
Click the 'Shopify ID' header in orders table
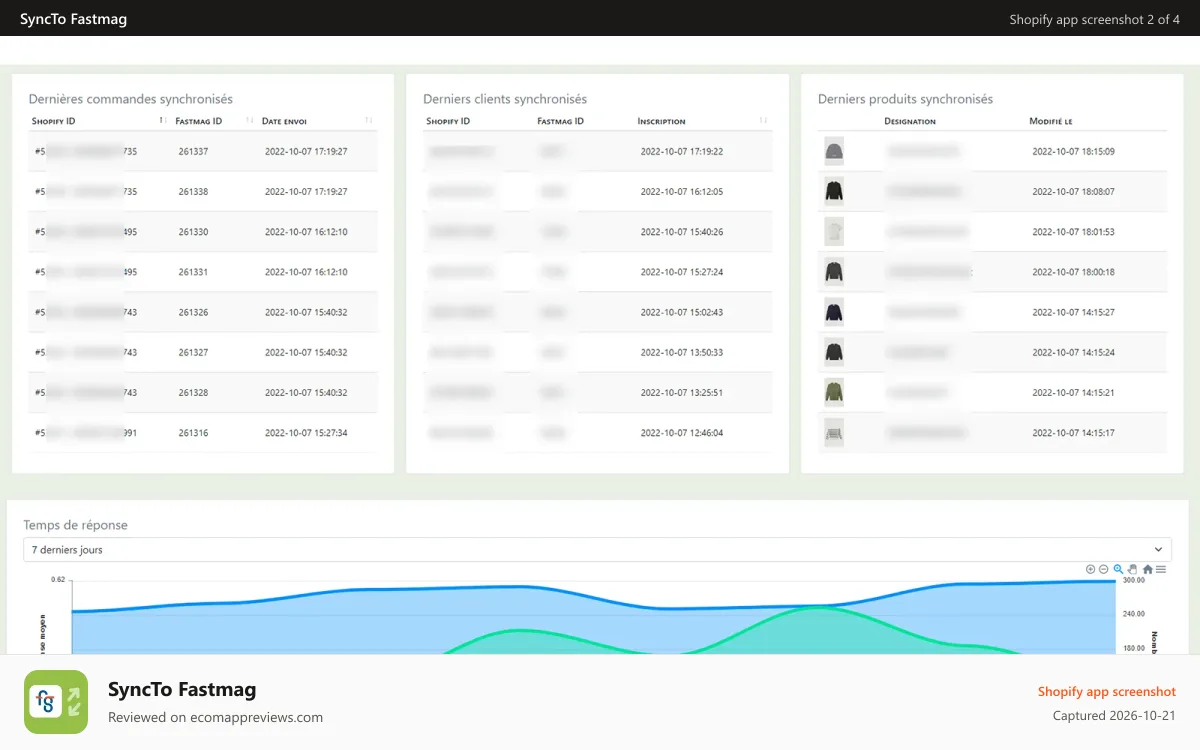point(54,121)
